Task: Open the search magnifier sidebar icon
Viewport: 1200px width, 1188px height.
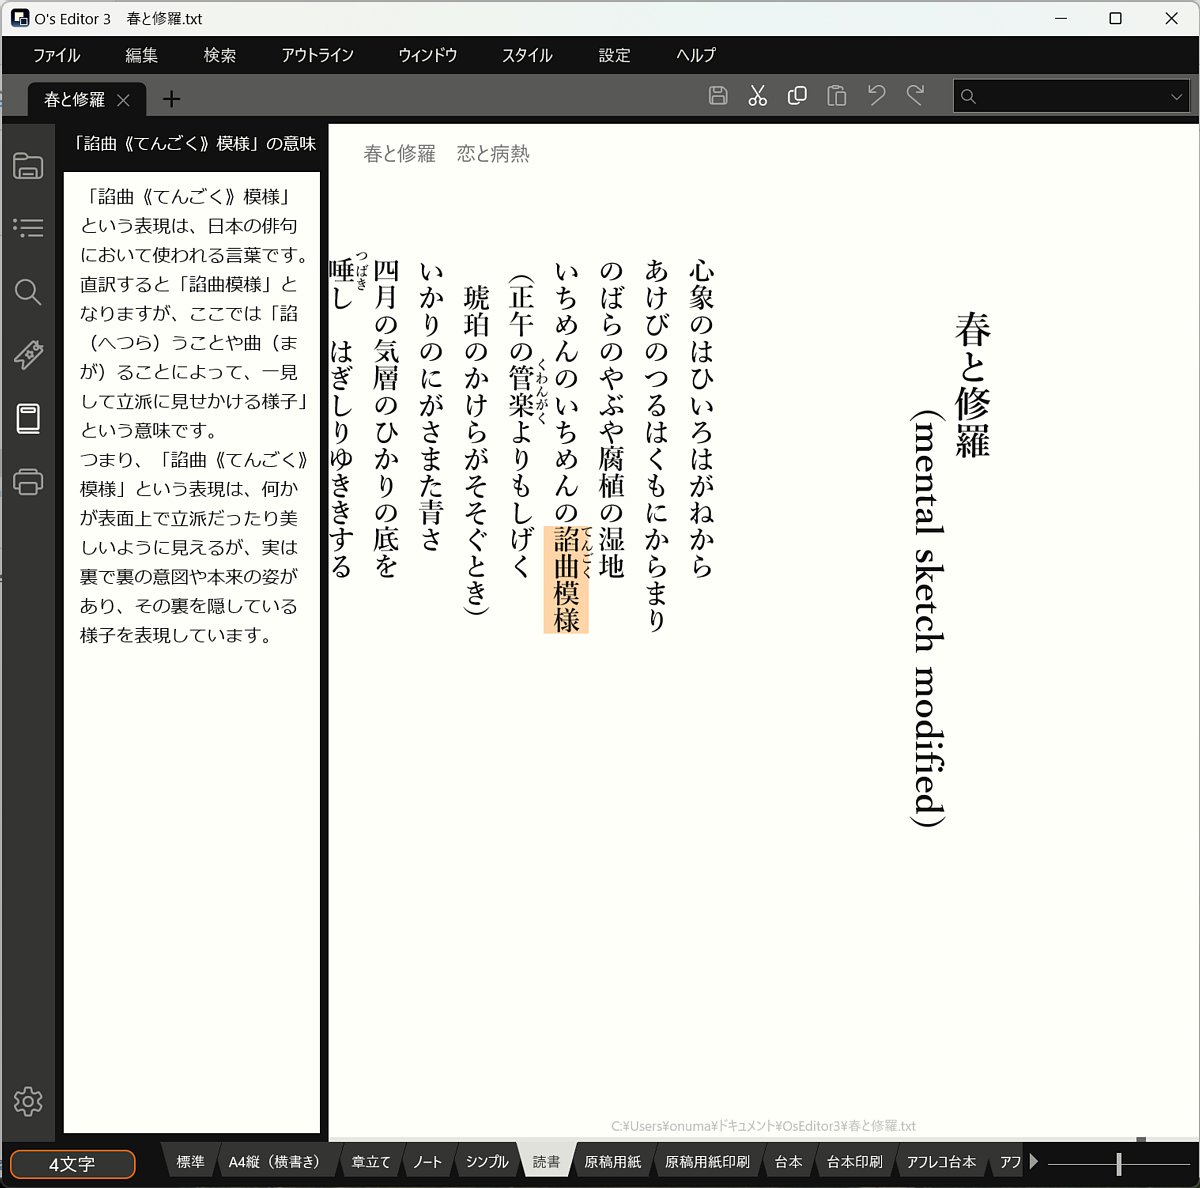Action: 28,291
